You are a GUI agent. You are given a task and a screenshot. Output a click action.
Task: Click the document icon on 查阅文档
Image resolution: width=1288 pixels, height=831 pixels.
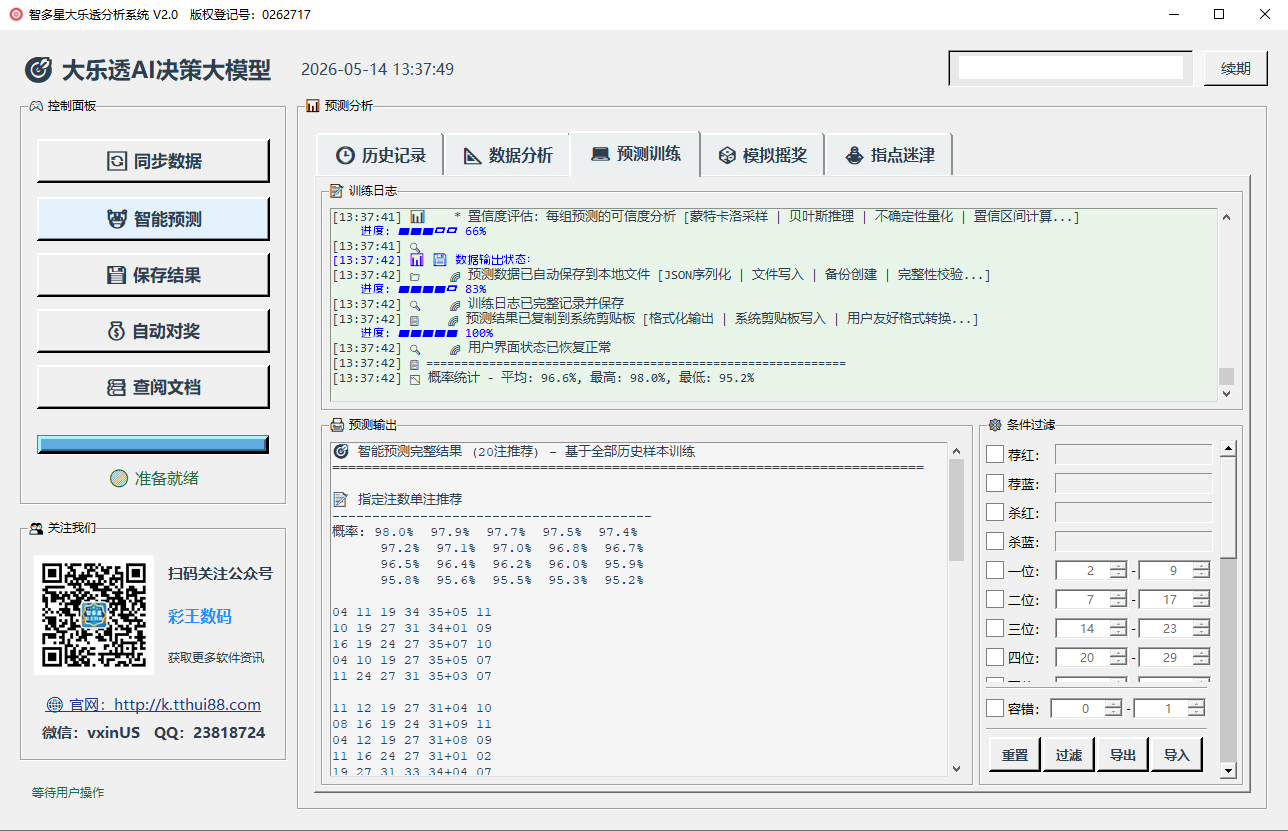116,387
